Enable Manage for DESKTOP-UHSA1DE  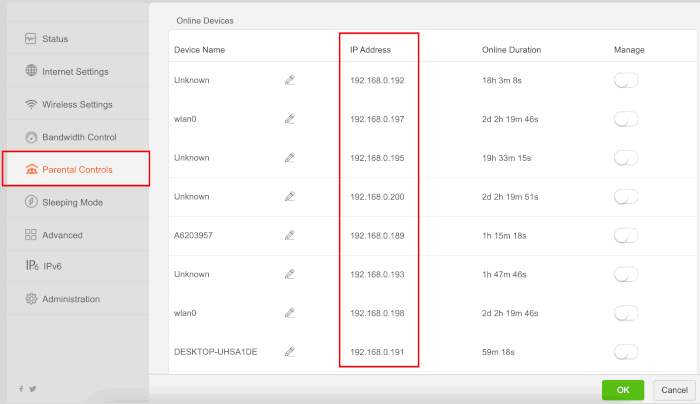point(626,352)
